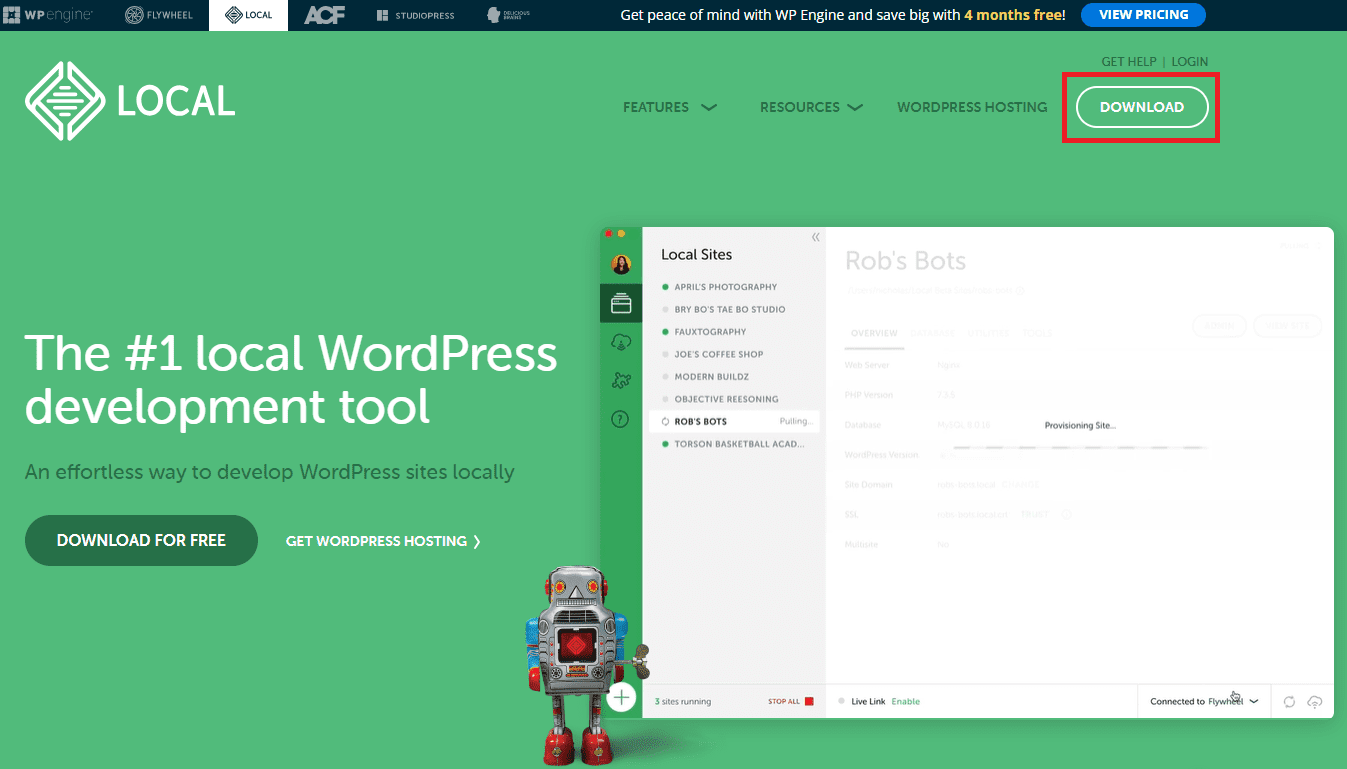Select April's Photography site

pos(725,287)
